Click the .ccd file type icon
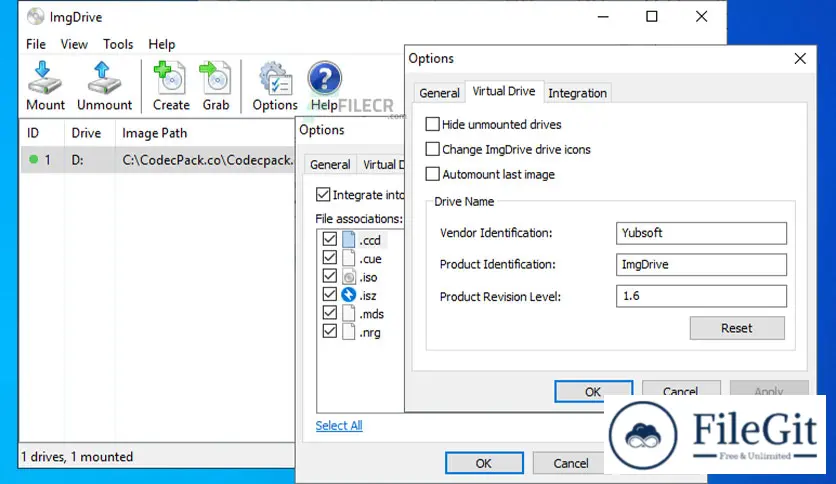This screenshot has height=484, width=836. coord(349,240)
